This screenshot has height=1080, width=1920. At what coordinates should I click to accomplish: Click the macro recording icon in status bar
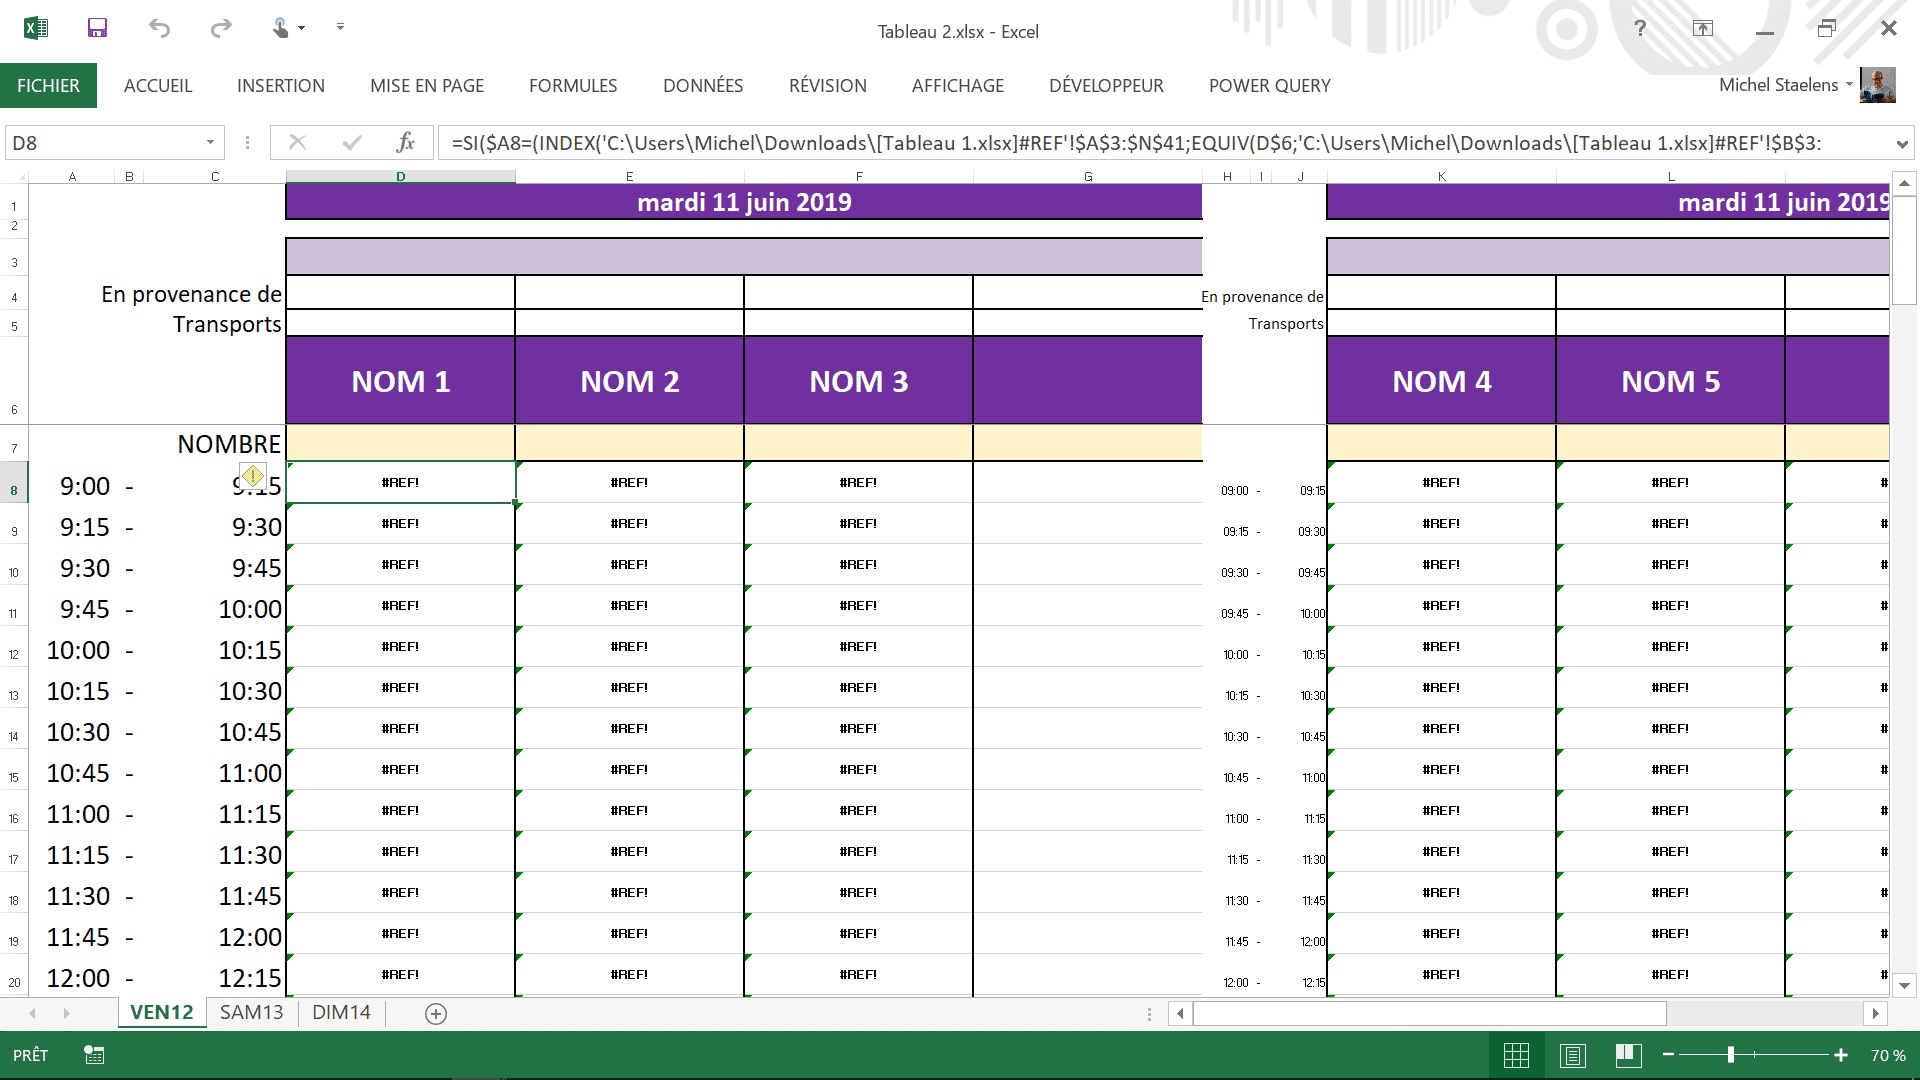[94, 1055]
